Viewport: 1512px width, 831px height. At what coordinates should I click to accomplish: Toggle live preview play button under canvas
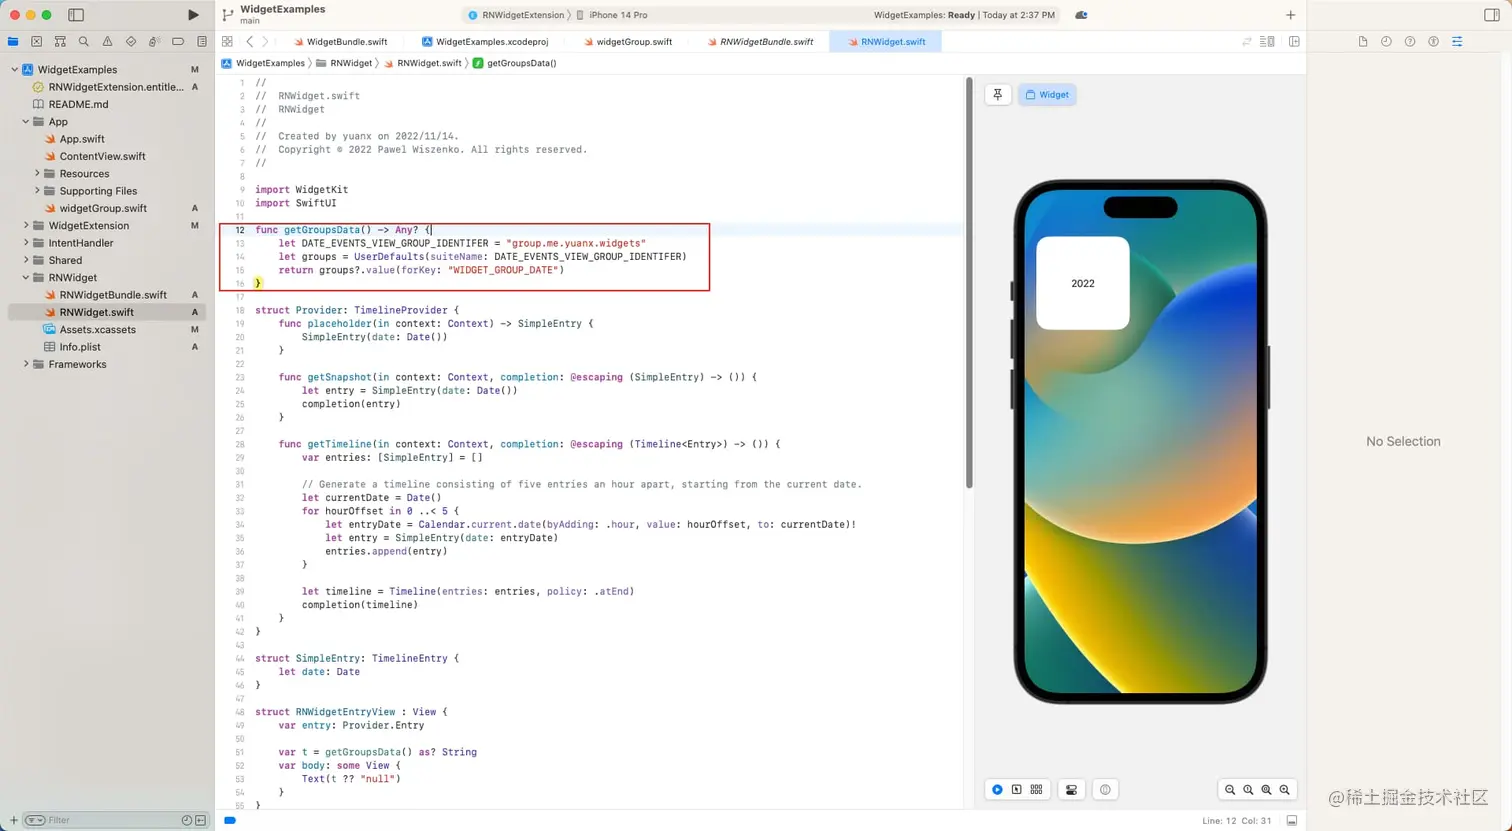997,790
